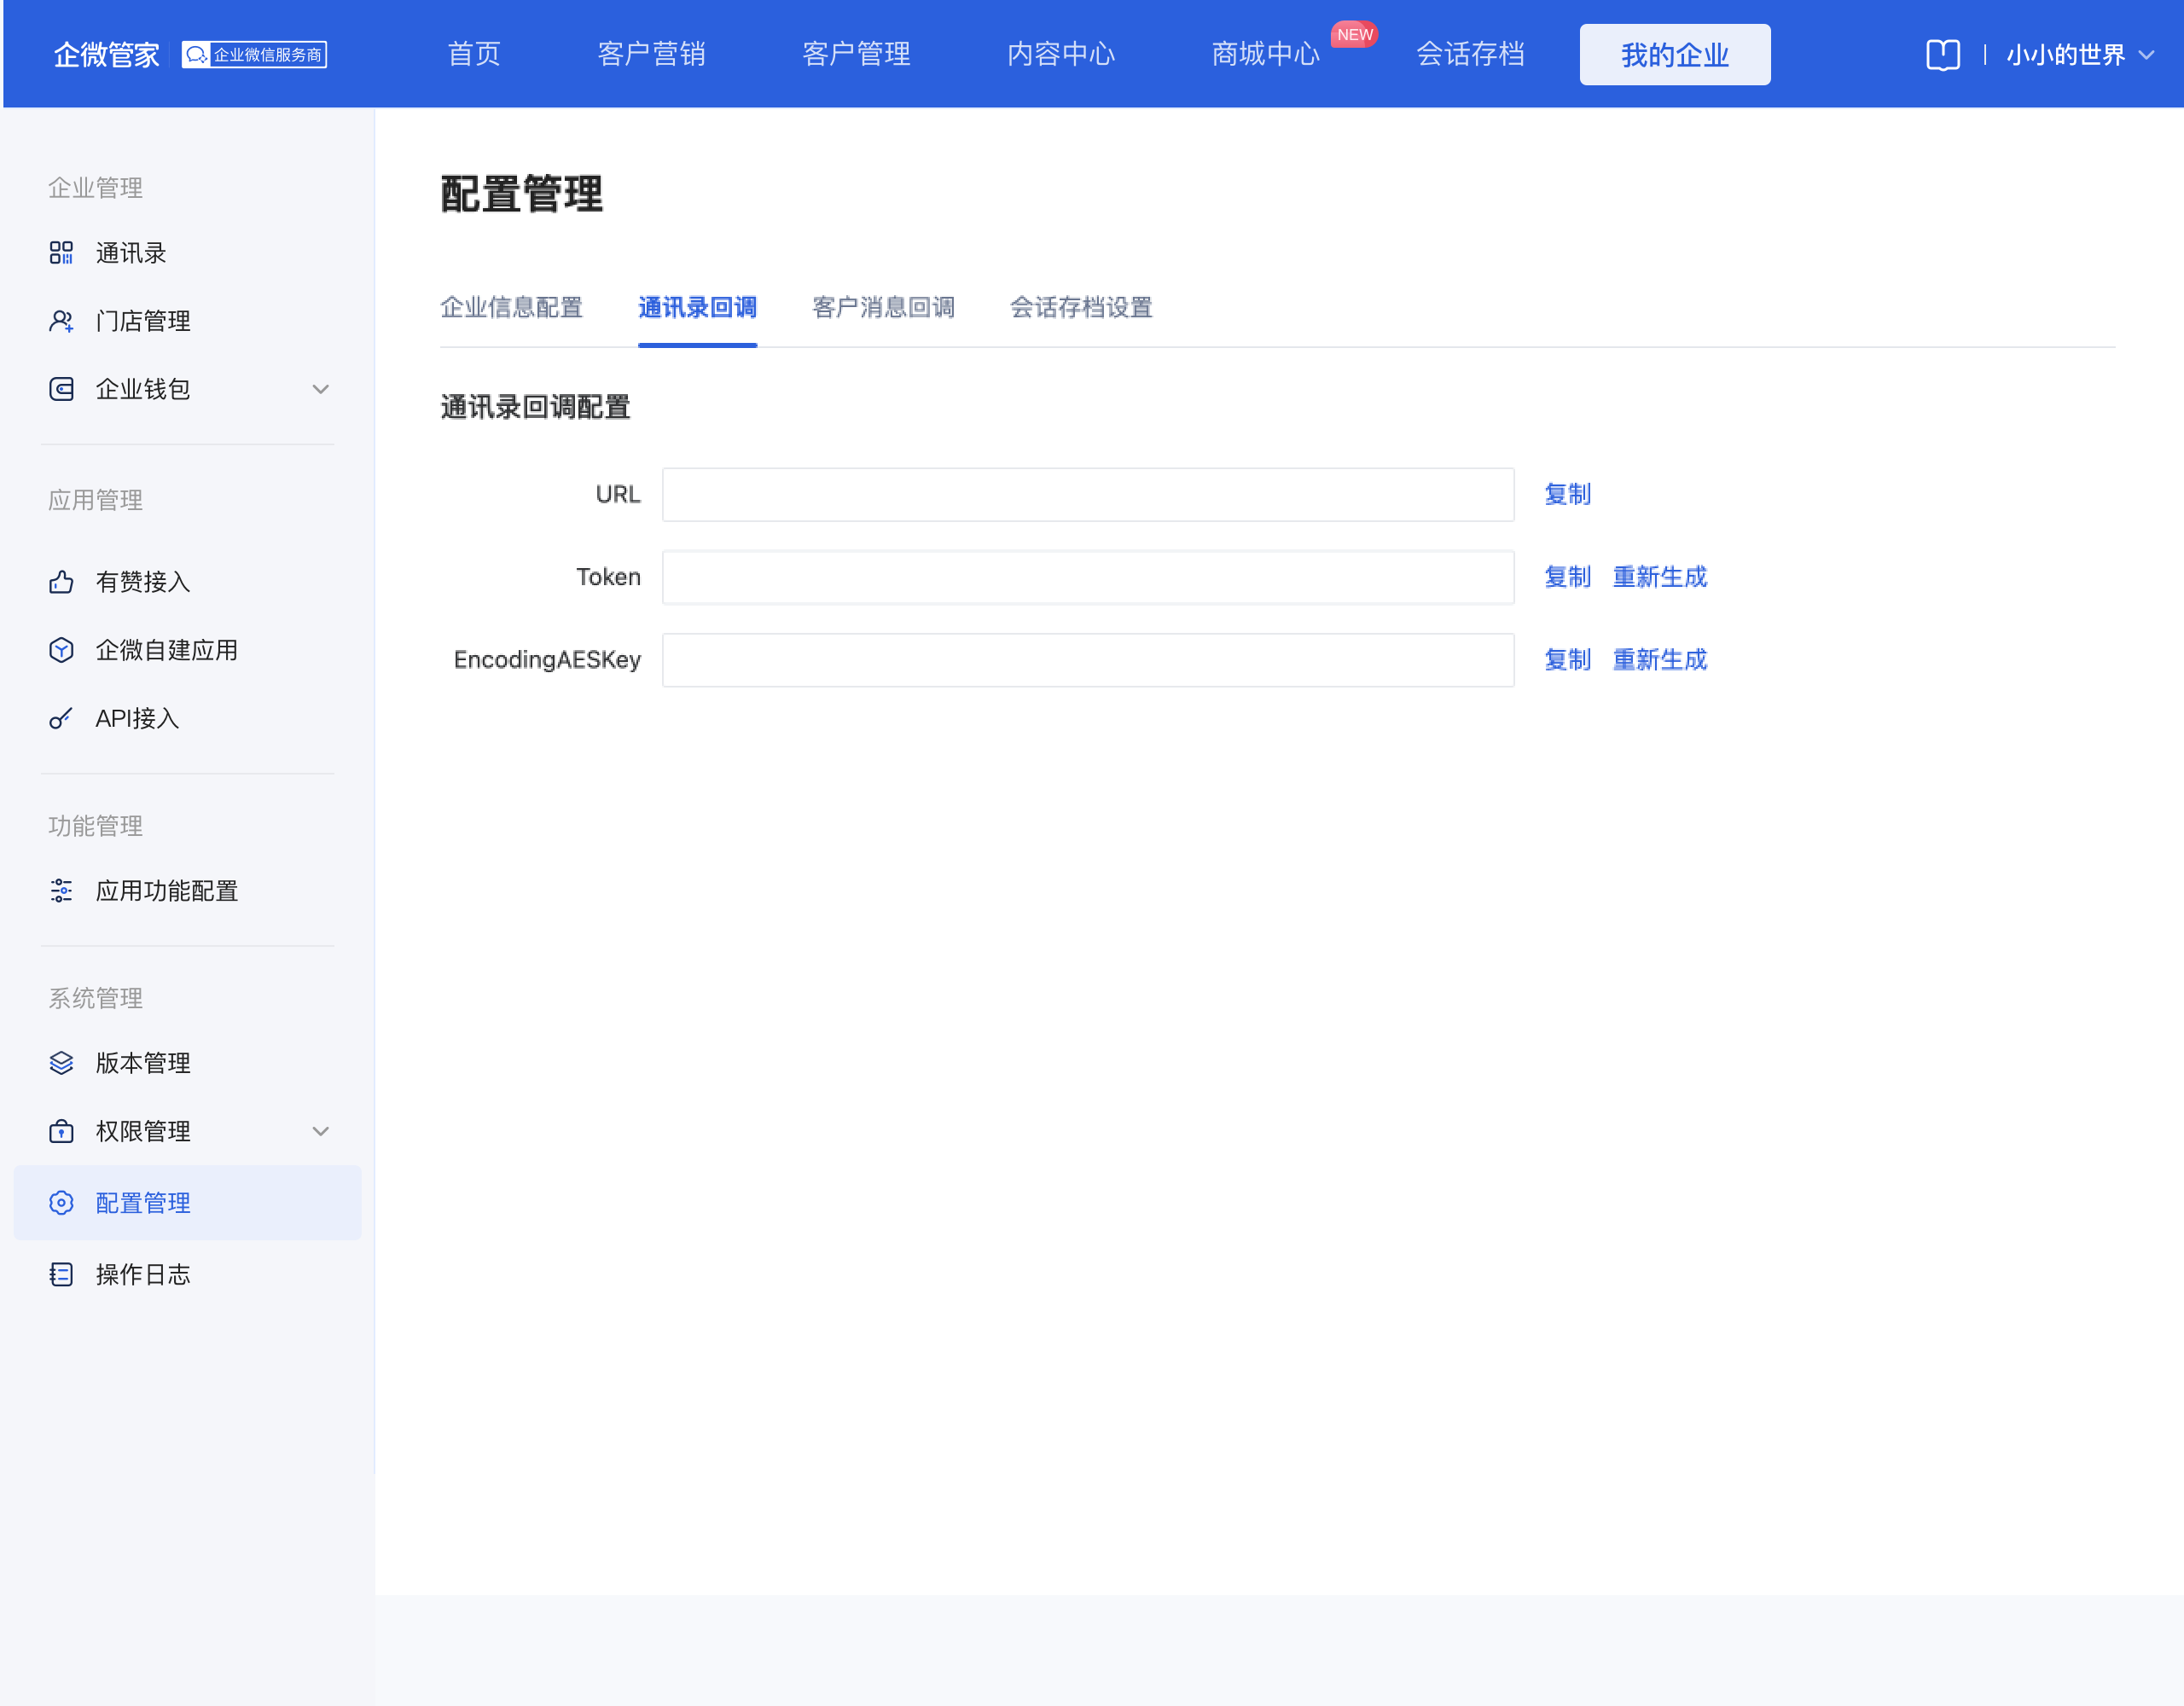Viewport: 2184px width, 1706px height.
Task: Focus the URL input field
Action: click(1088, 494)
